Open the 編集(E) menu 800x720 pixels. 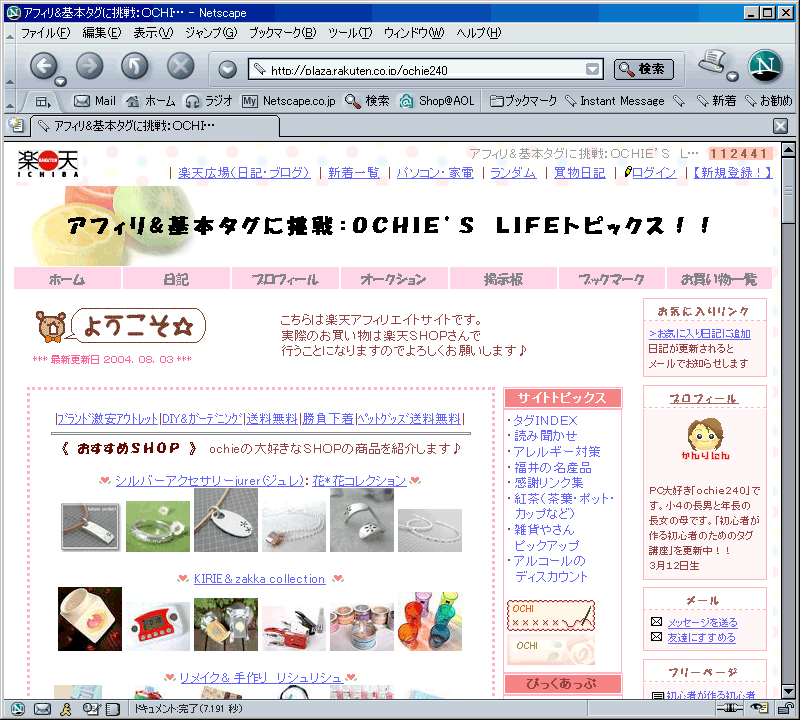[102, 33]
